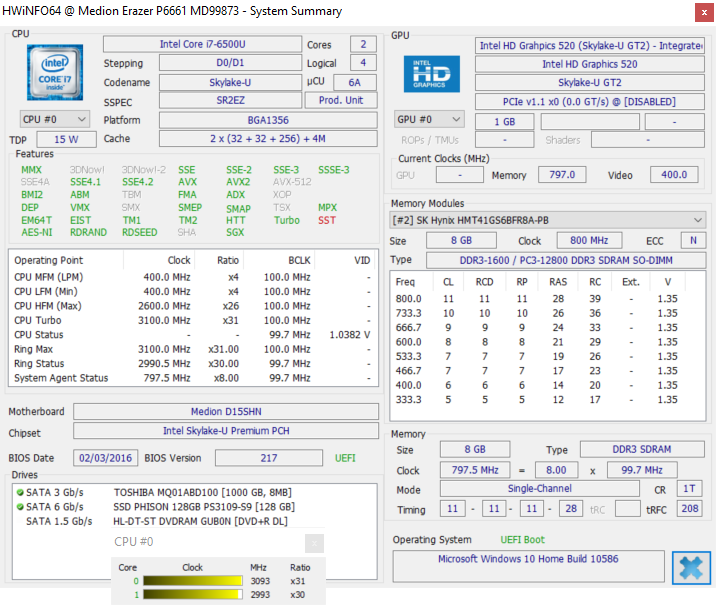Select the System Agent Status row
Viewport: 728px width, 606px height.
193,378
